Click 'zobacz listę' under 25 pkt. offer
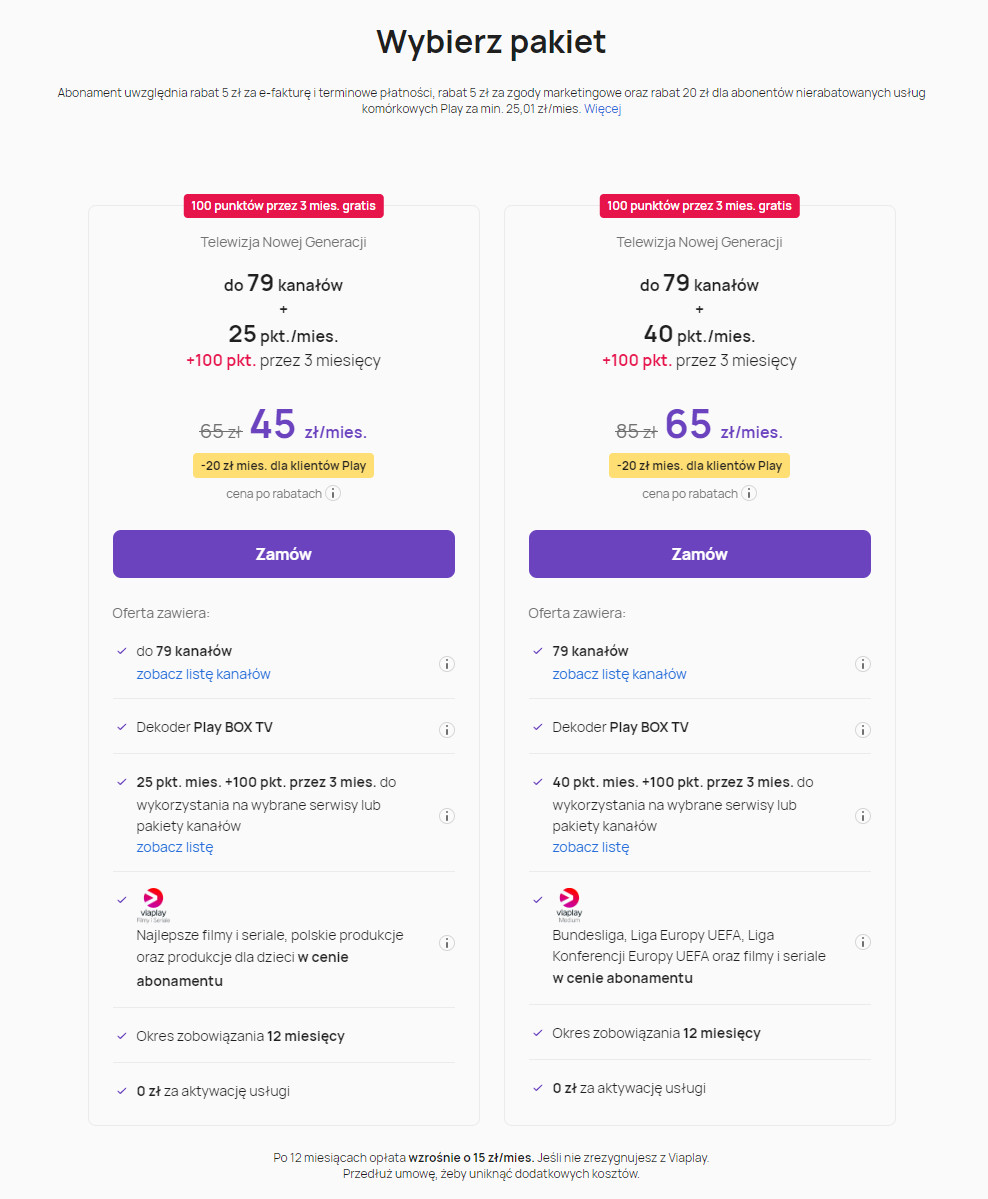The height and width of the screenshot is (1199, 988). [175, 847]
